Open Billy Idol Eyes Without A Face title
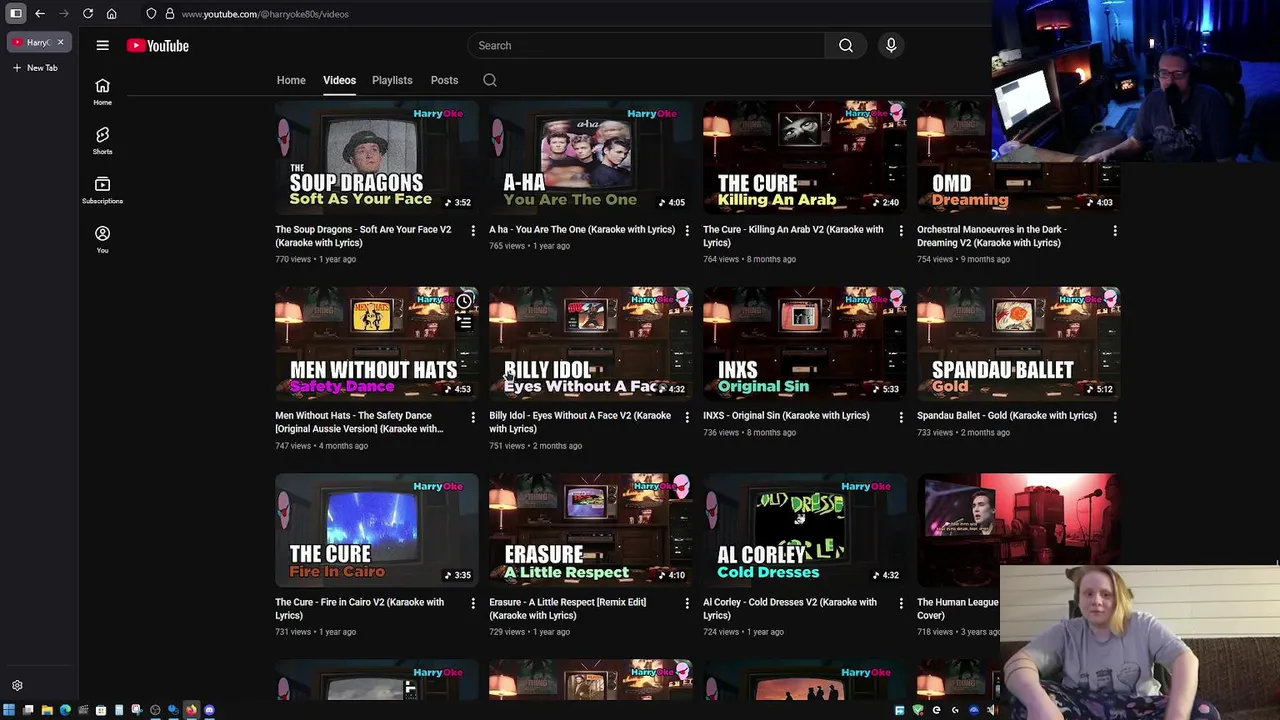Image resolution: width=1280 pixels, height=720 pixels. pos(580,422)
